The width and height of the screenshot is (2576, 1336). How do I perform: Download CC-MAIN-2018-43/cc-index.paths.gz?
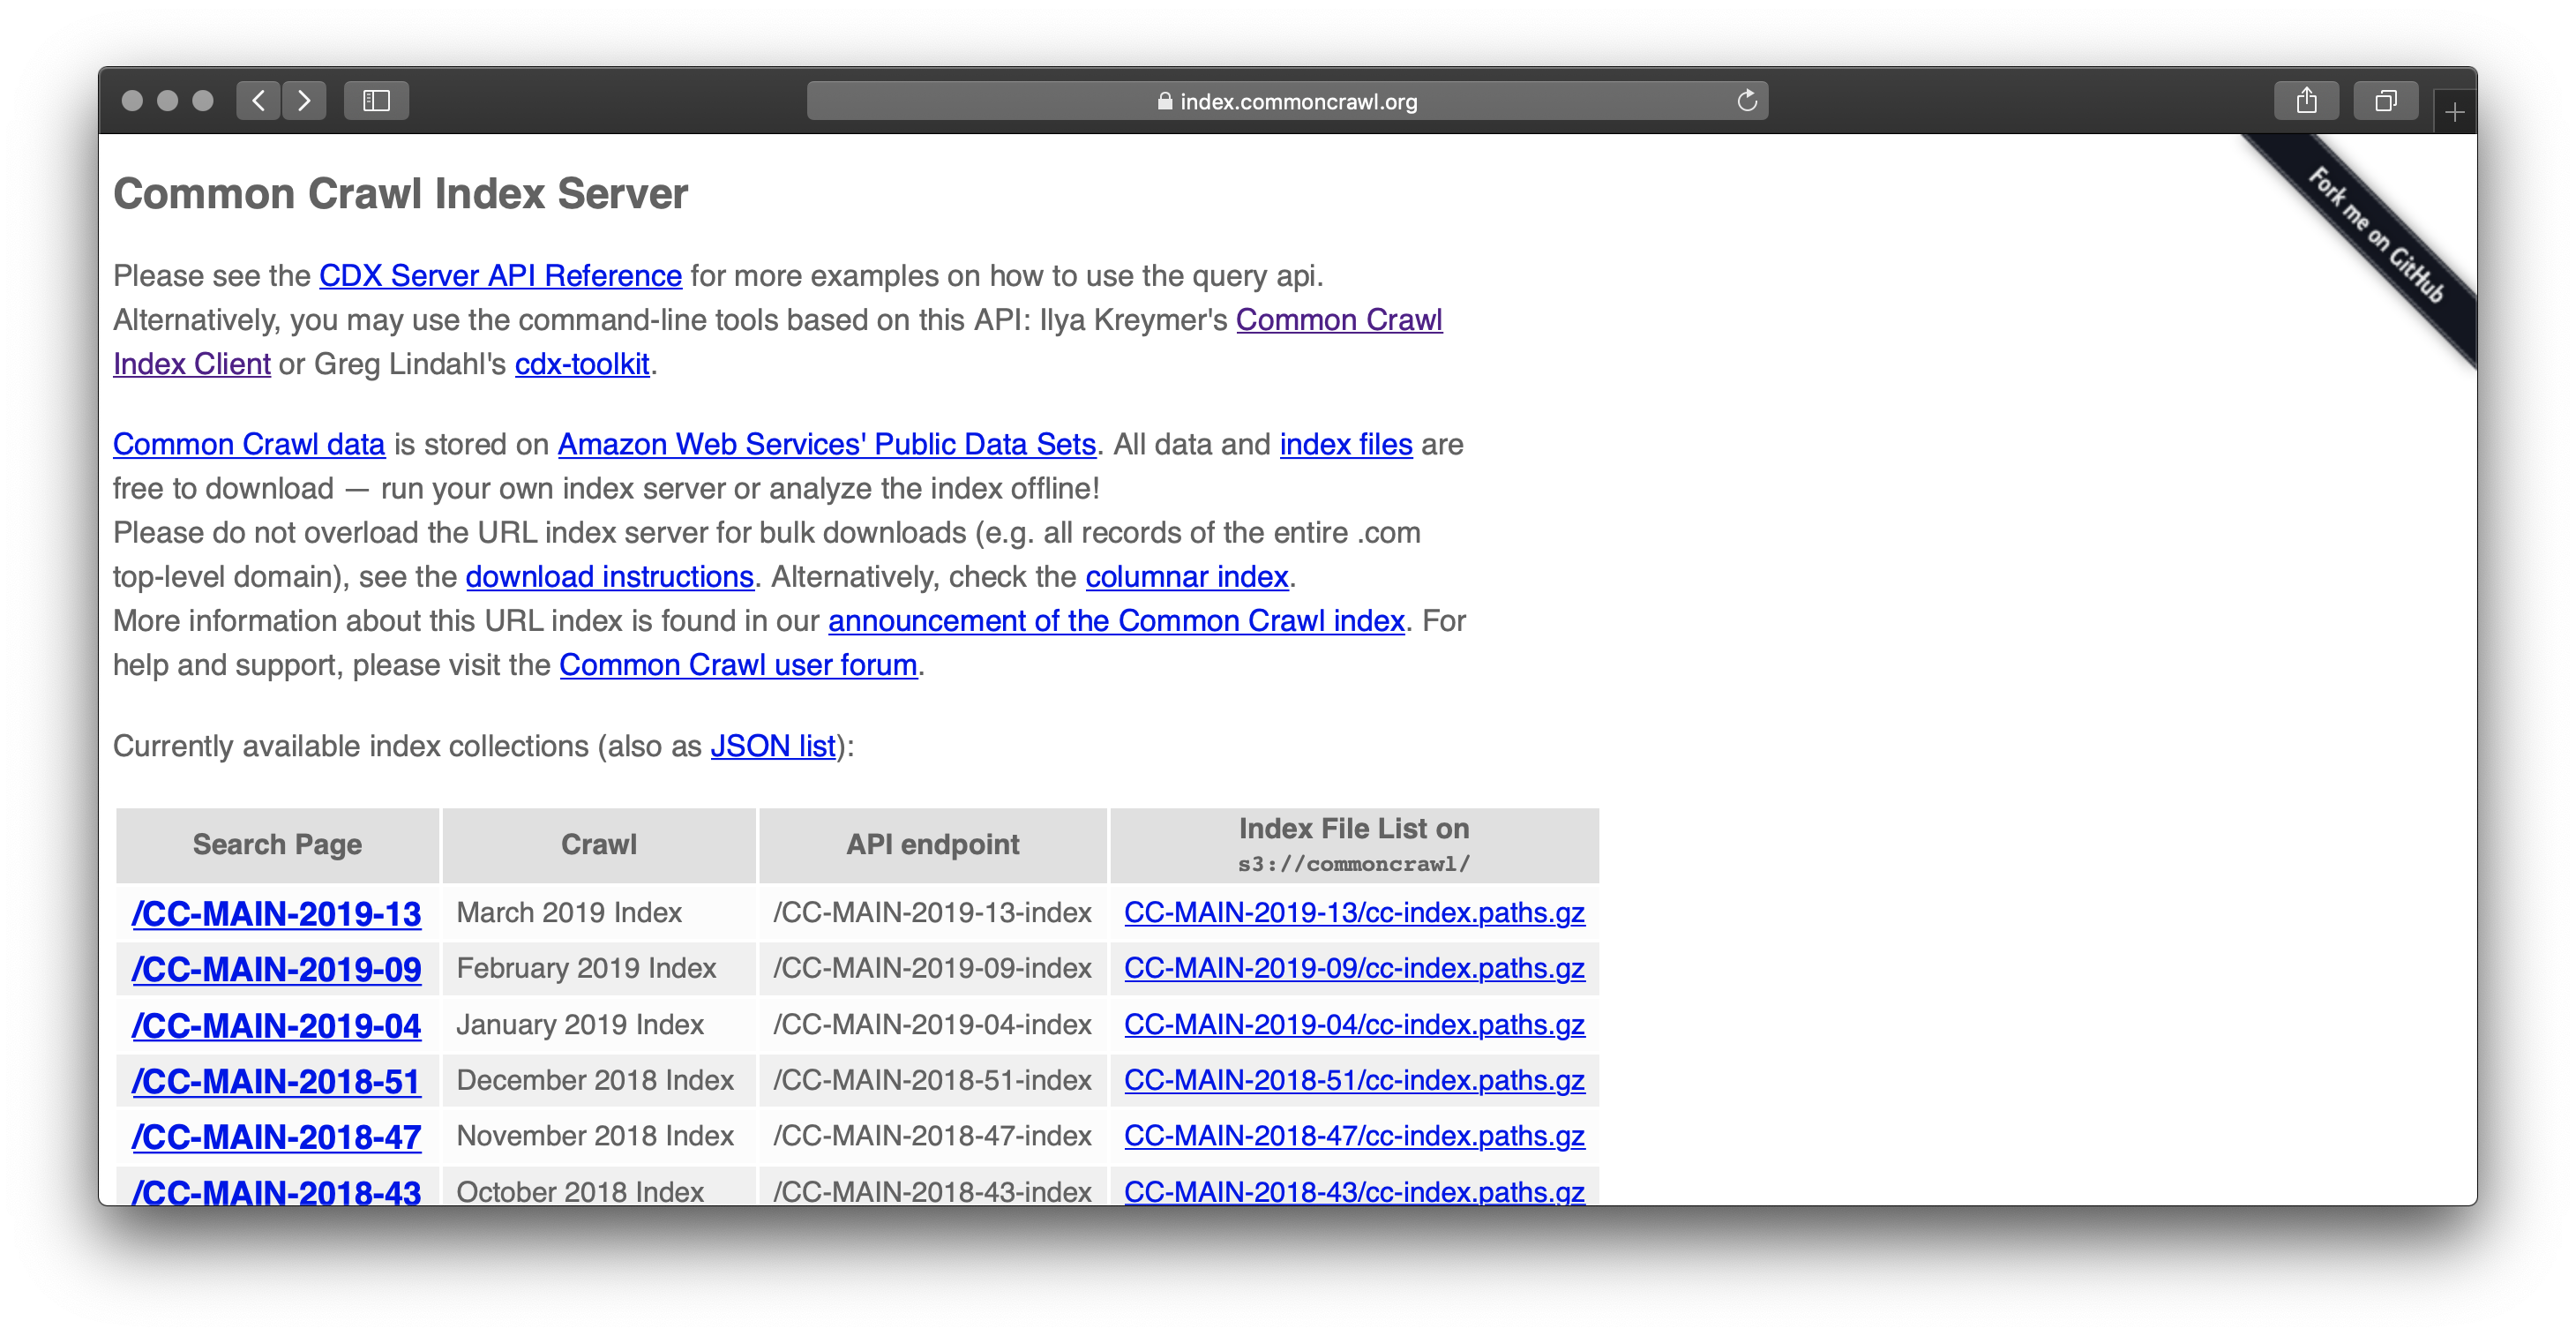click(1354, 1190)
